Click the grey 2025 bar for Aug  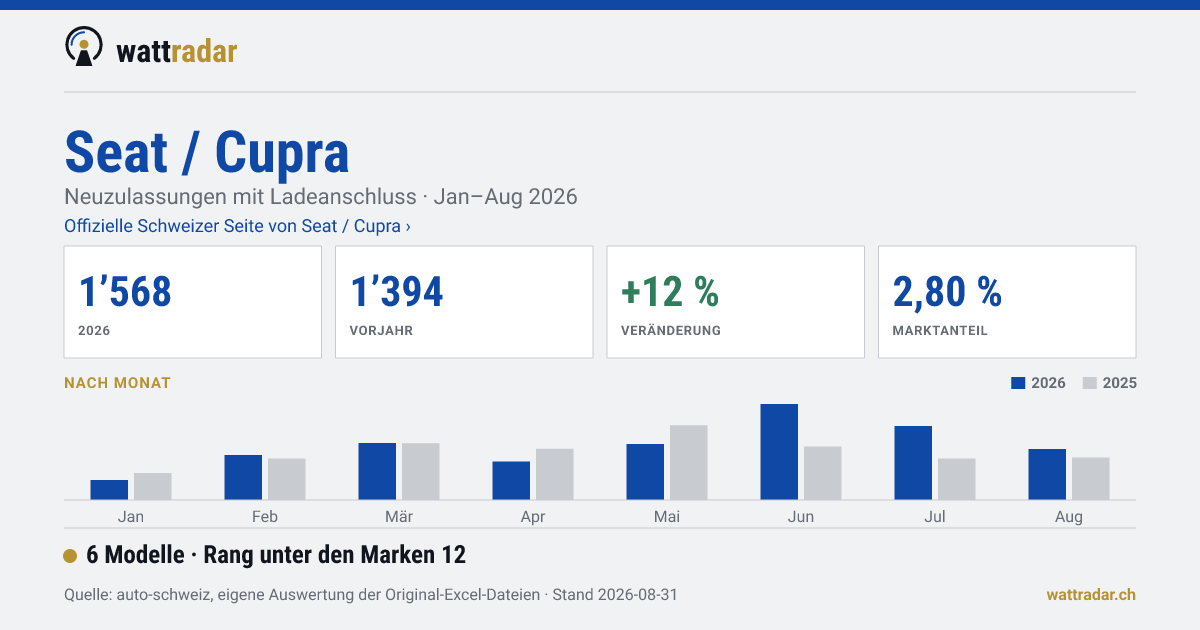1091,479
